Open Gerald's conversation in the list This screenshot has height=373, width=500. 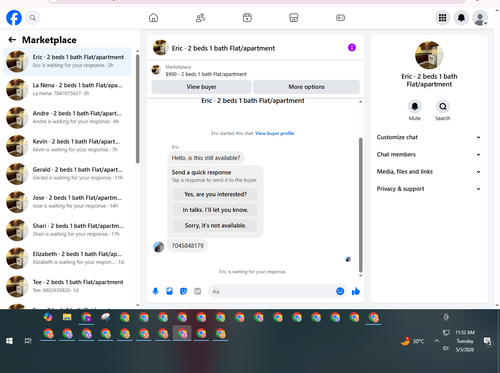click(x=67, y=174)
